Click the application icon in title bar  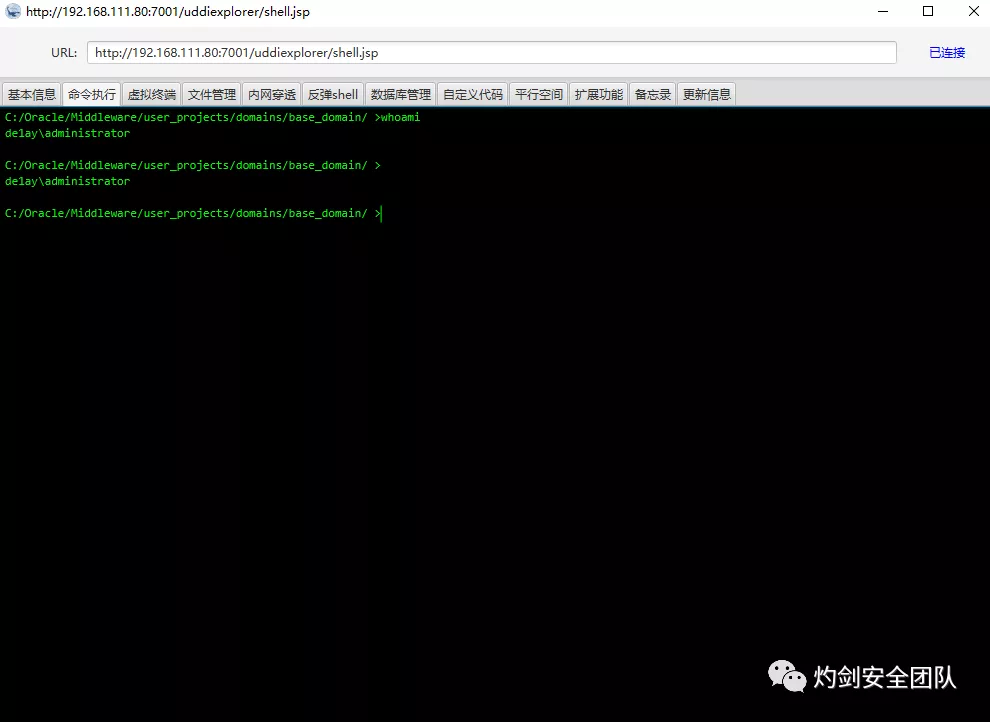tap(13, 11)
